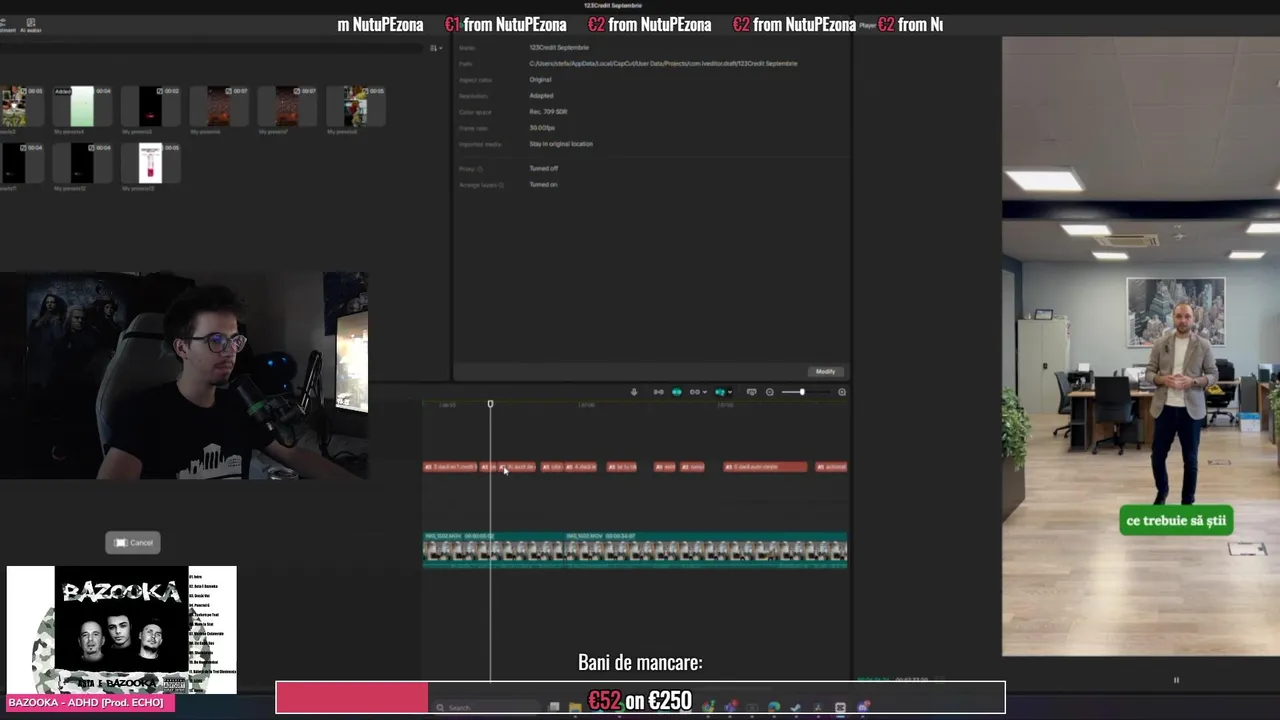This screenshot has height=720, width=1280.
Task: Click the timeline zoom in icon
Action: click(842, 392)
